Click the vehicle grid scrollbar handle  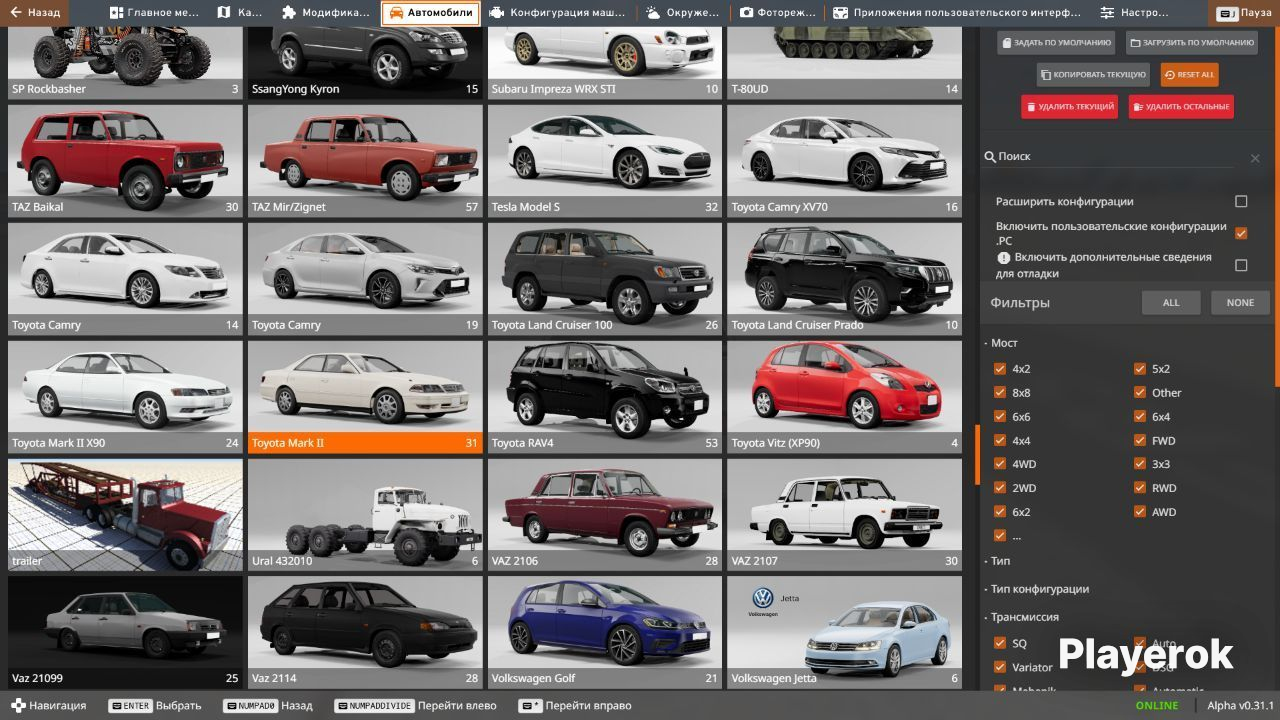coord(977,454)
